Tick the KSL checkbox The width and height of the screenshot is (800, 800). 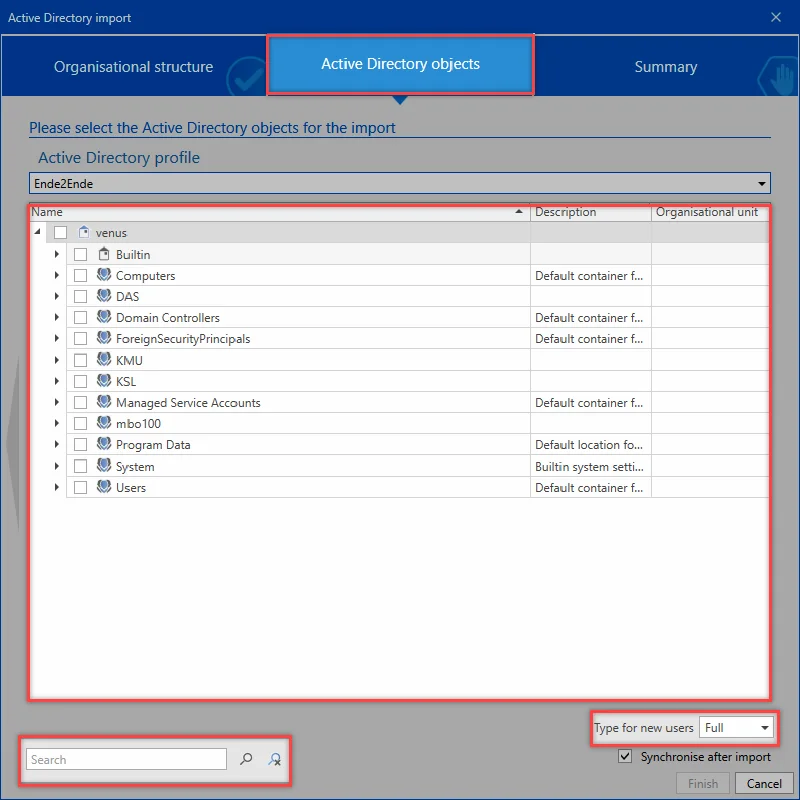click(x=80, y=381)
